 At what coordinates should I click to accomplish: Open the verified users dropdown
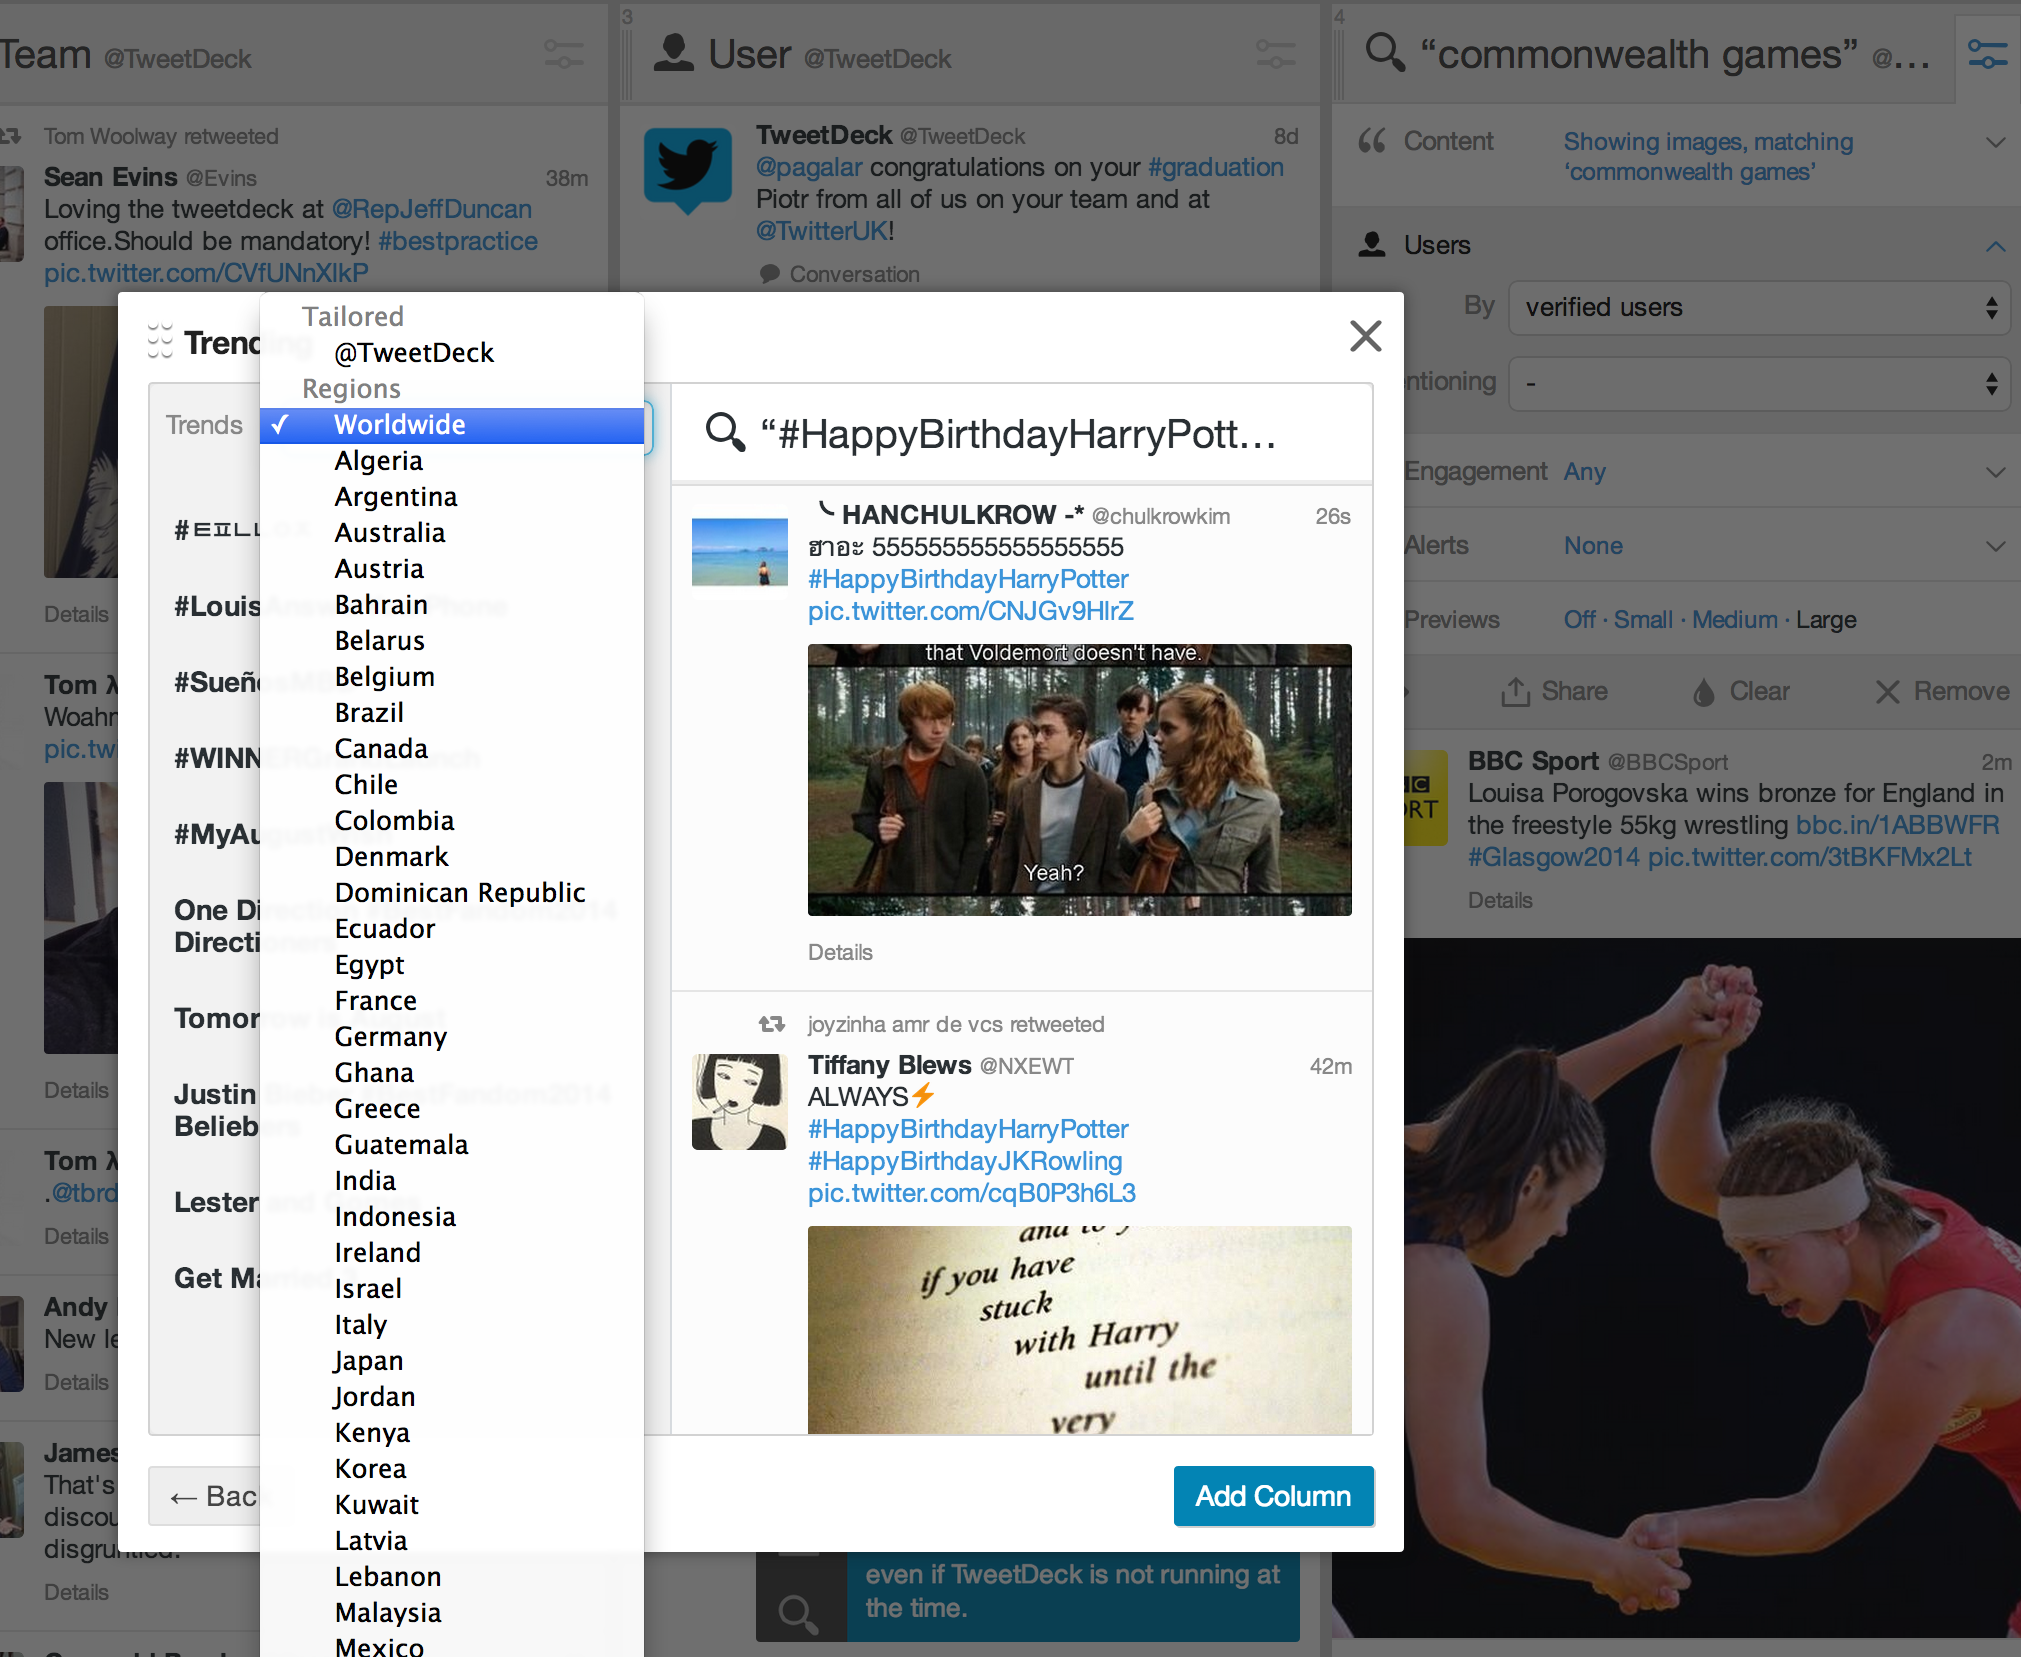pos(1759,307)
